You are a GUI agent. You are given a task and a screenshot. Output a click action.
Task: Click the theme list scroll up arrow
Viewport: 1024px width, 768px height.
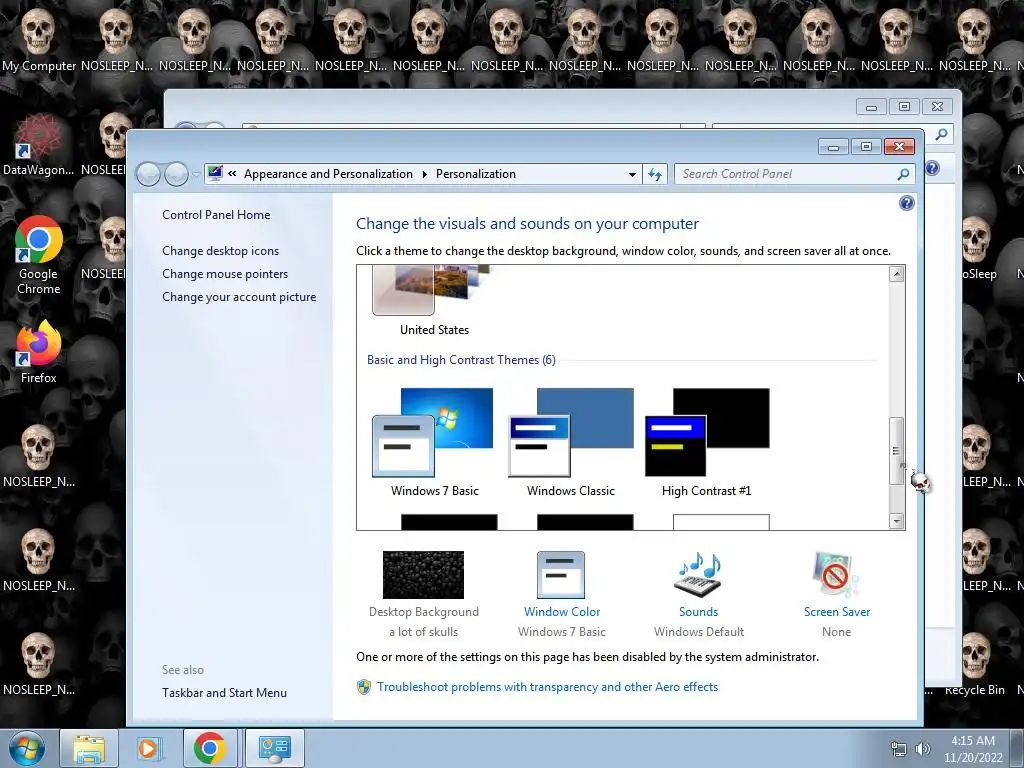[897, 274]
